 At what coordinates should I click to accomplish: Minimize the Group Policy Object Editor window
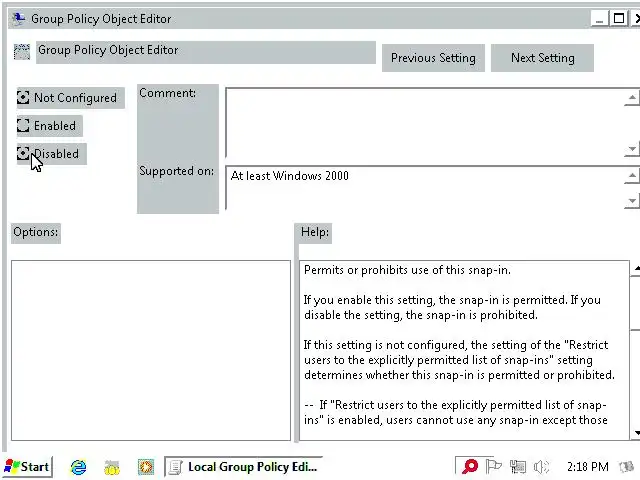[599, 18]
